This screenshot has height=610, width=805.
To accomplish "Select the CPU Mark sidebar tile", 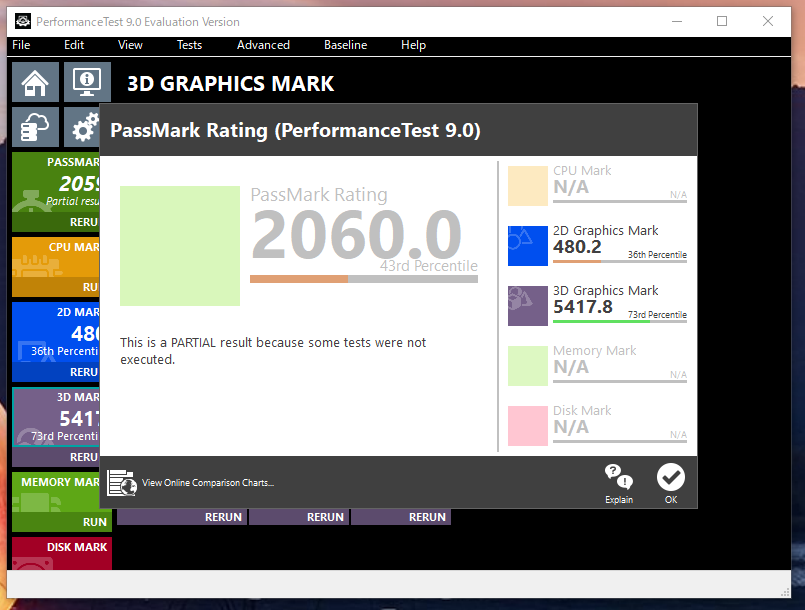I will point(56,257).
